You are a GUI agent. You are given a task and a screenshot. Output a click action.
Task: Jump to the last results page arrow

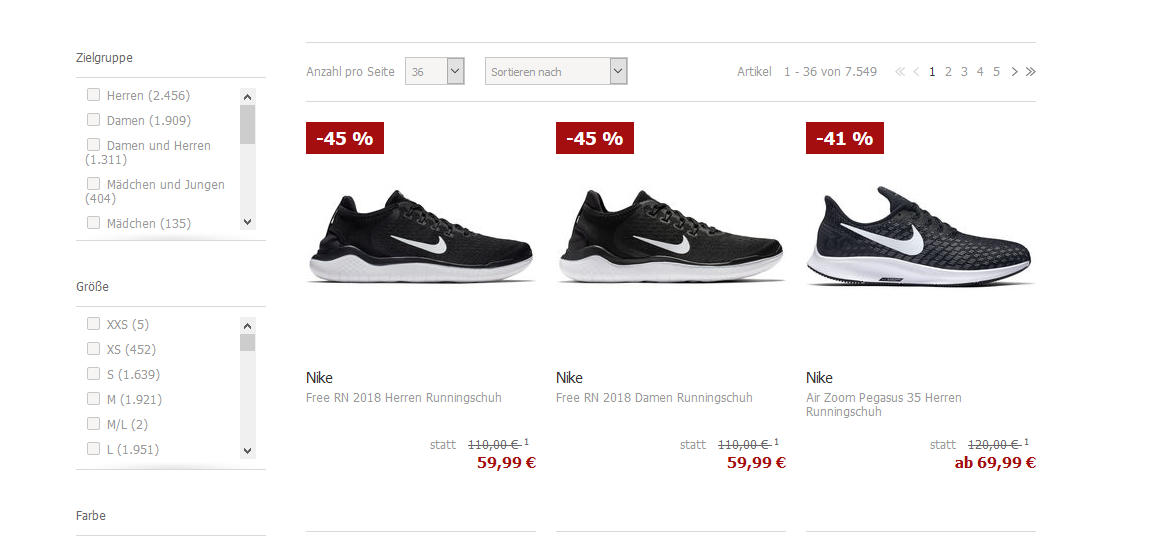pos(1031,72)
